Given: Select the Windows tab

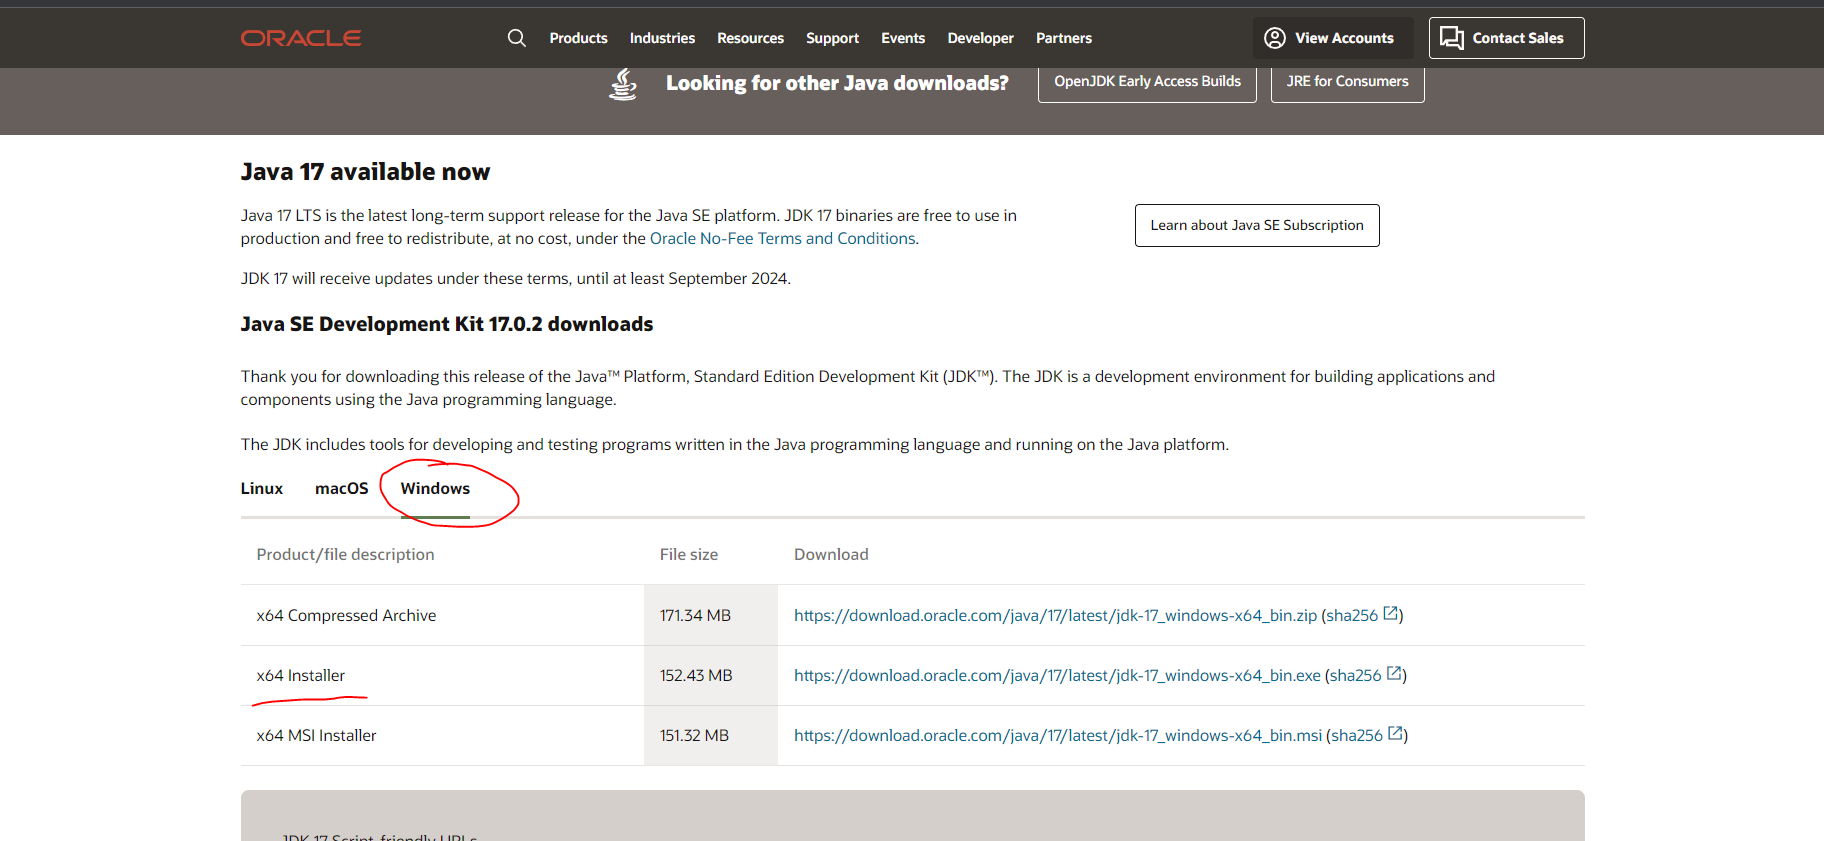Looking at the screenshot, I should (435, 488).
